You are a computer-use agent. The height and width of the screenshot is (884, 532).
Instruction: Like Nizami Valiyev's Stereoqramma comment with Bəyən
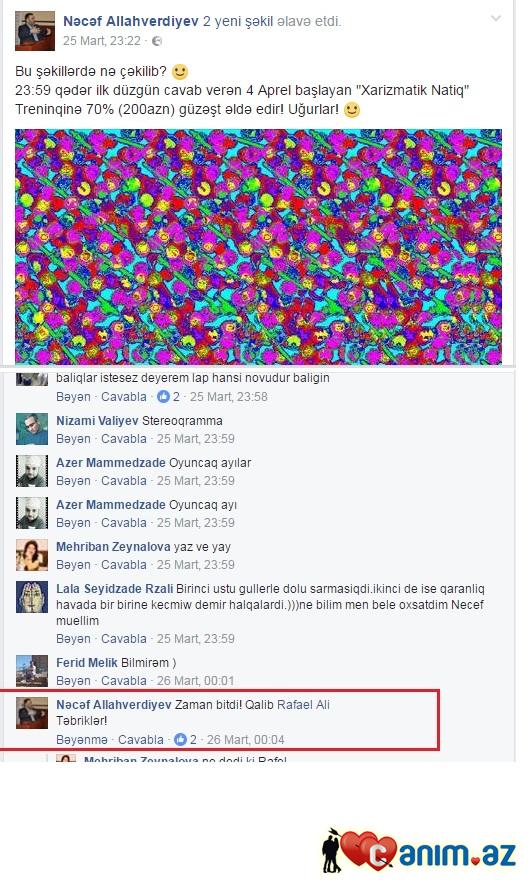tap(73, 439)
